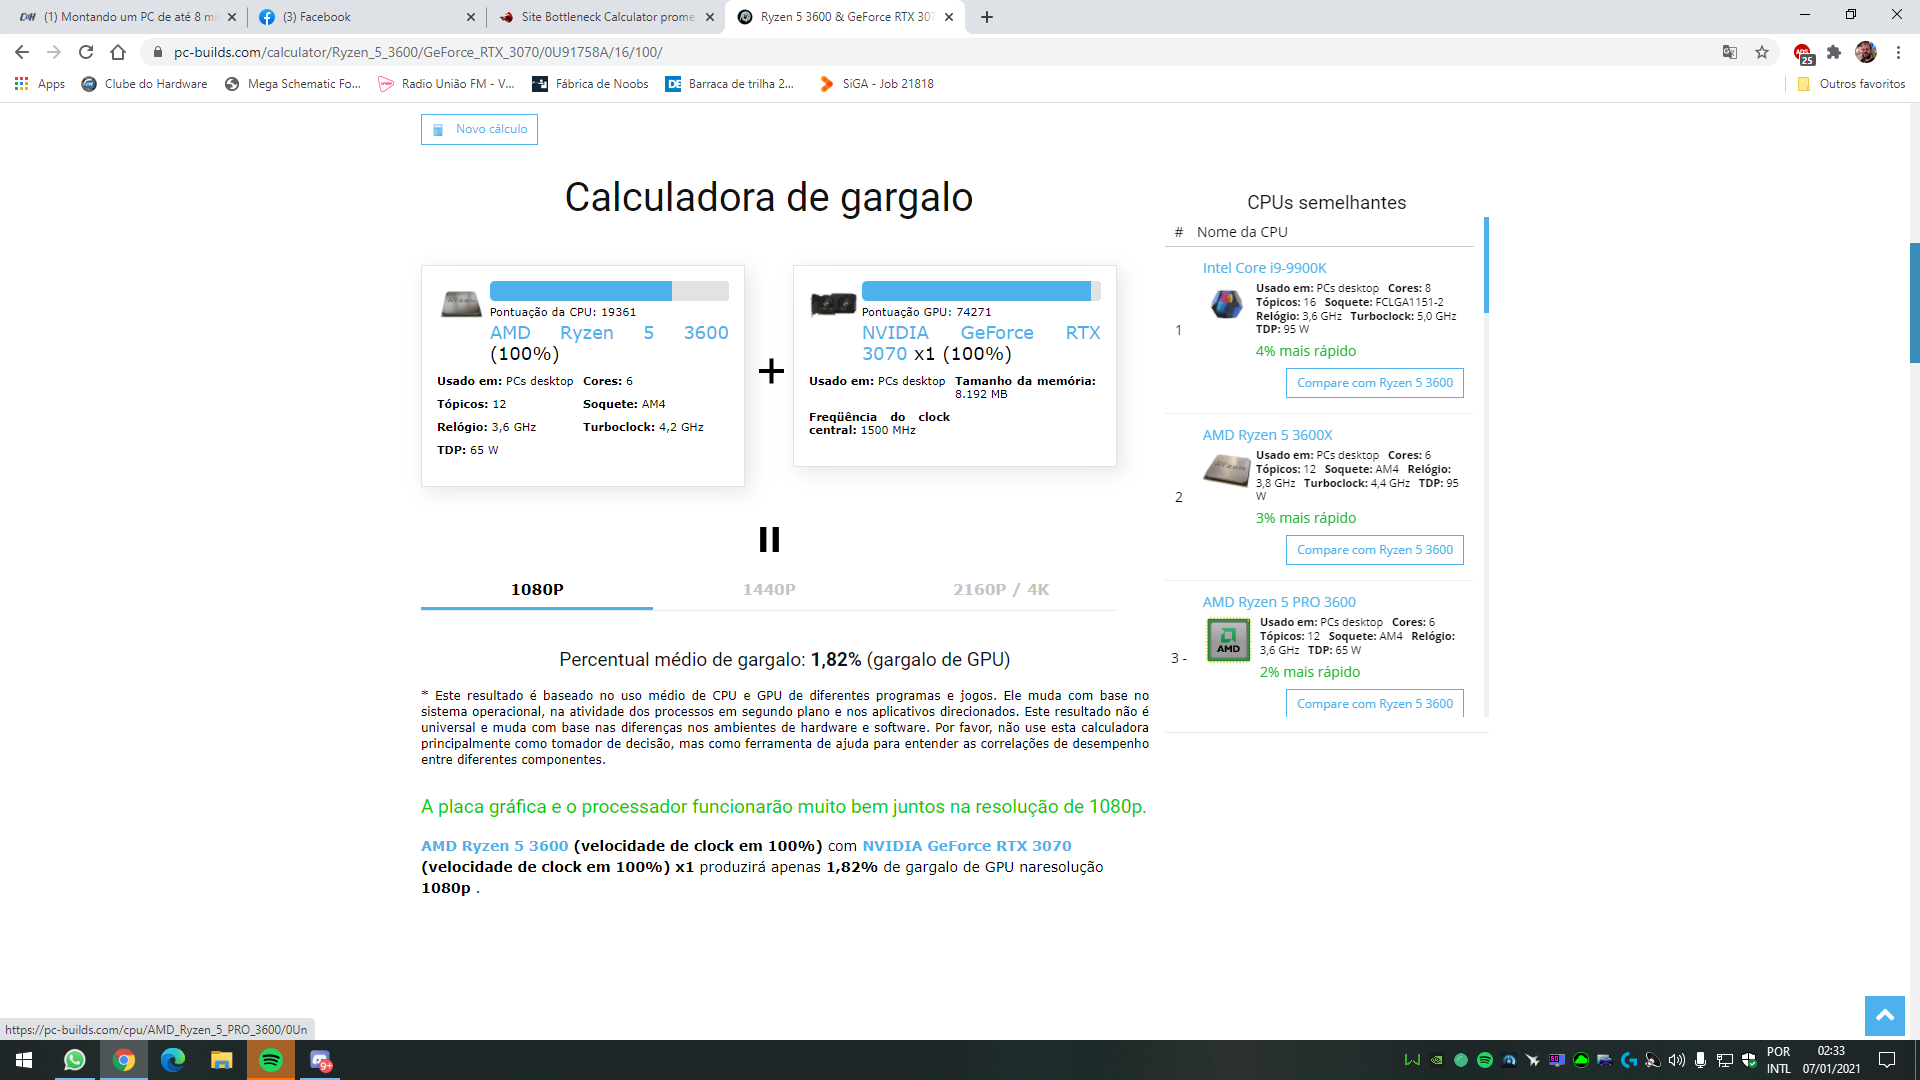Open the browser home page
1920x1080 pixels.
(x=118, y=52)
